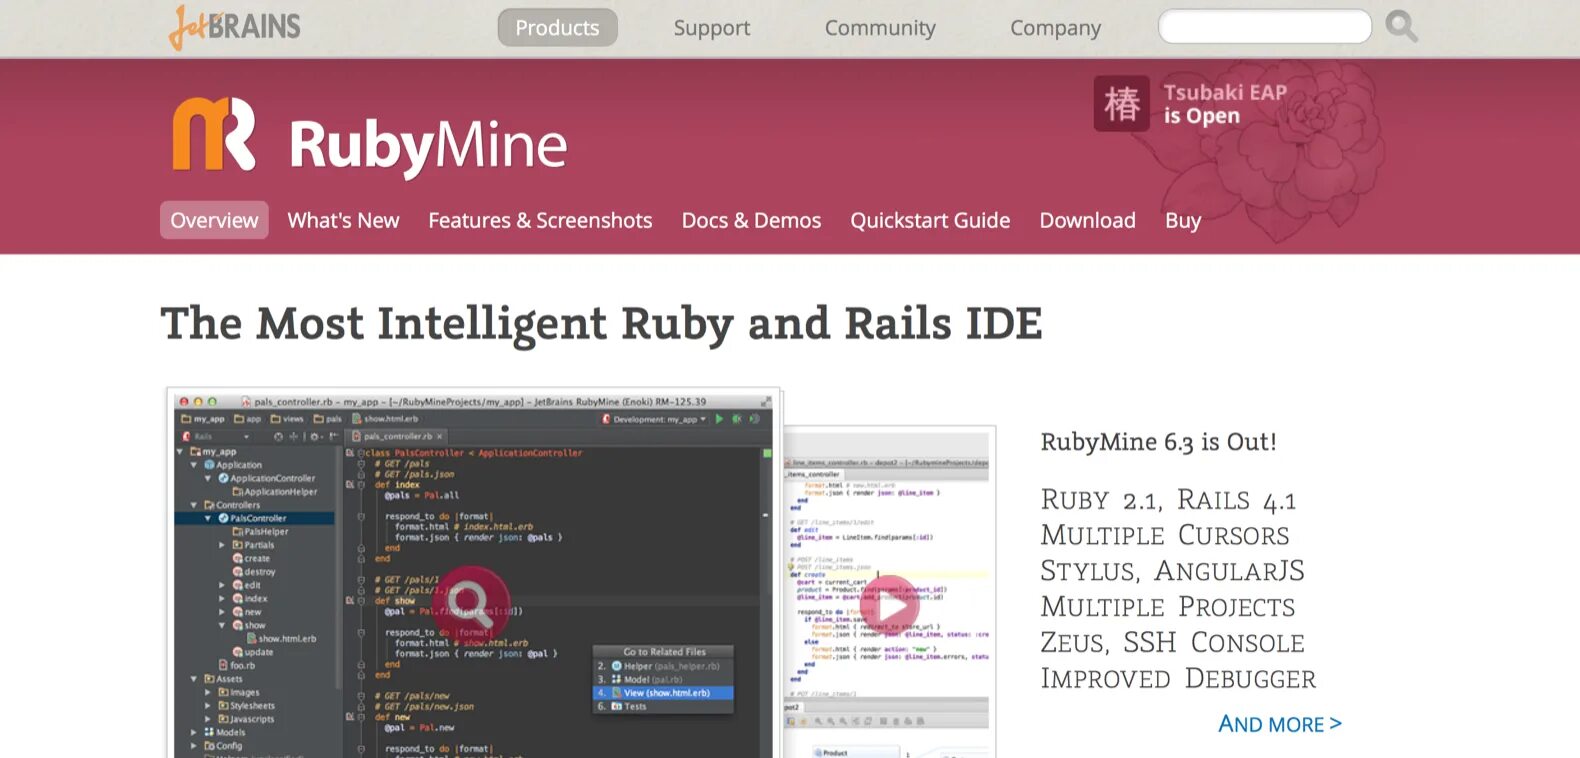Click the AND MORE link
The image size is (1580, 758).
click(1280, 724)
